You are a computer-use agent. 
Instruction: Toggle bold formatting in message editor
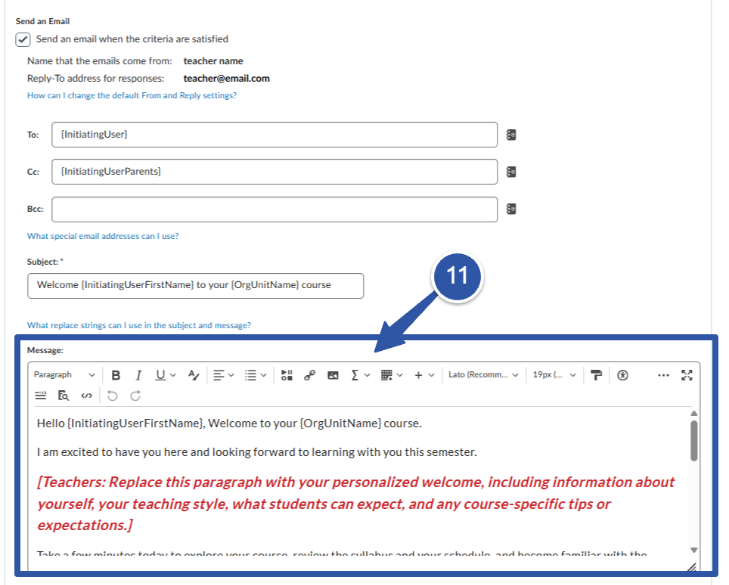point(116,375)
